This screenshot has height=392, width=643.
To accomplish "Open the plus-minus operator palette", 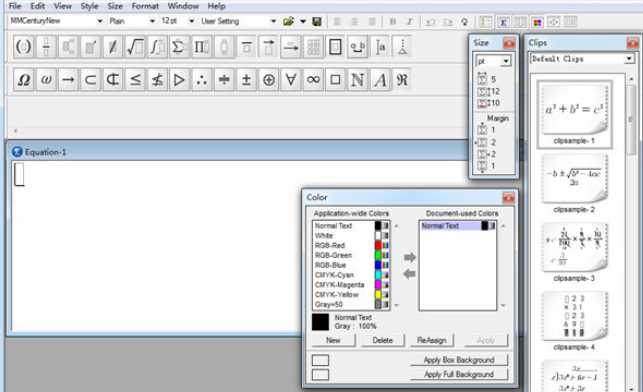I will pyautogui.click(x=246, y=80).
